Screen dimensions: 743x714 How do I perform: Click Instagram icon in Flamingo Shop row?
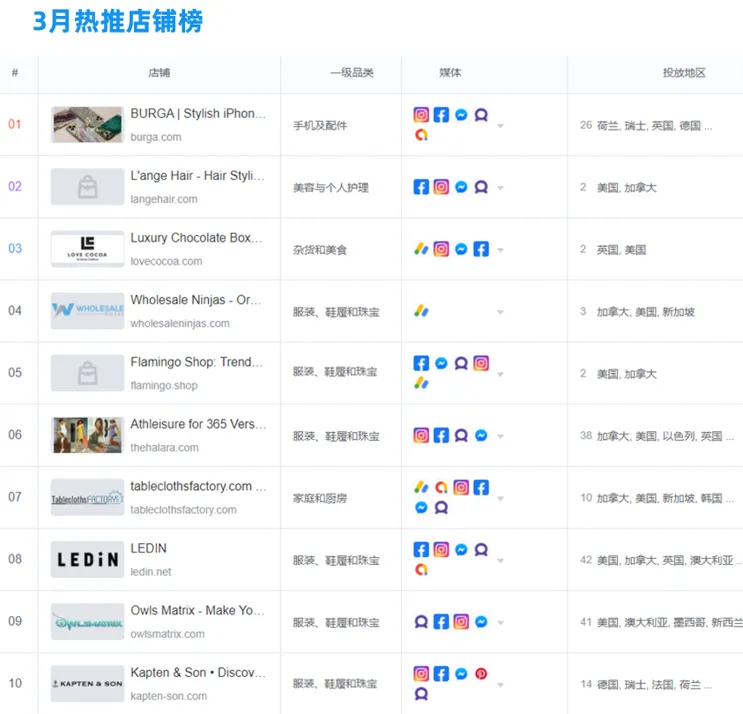click(481, 363)
